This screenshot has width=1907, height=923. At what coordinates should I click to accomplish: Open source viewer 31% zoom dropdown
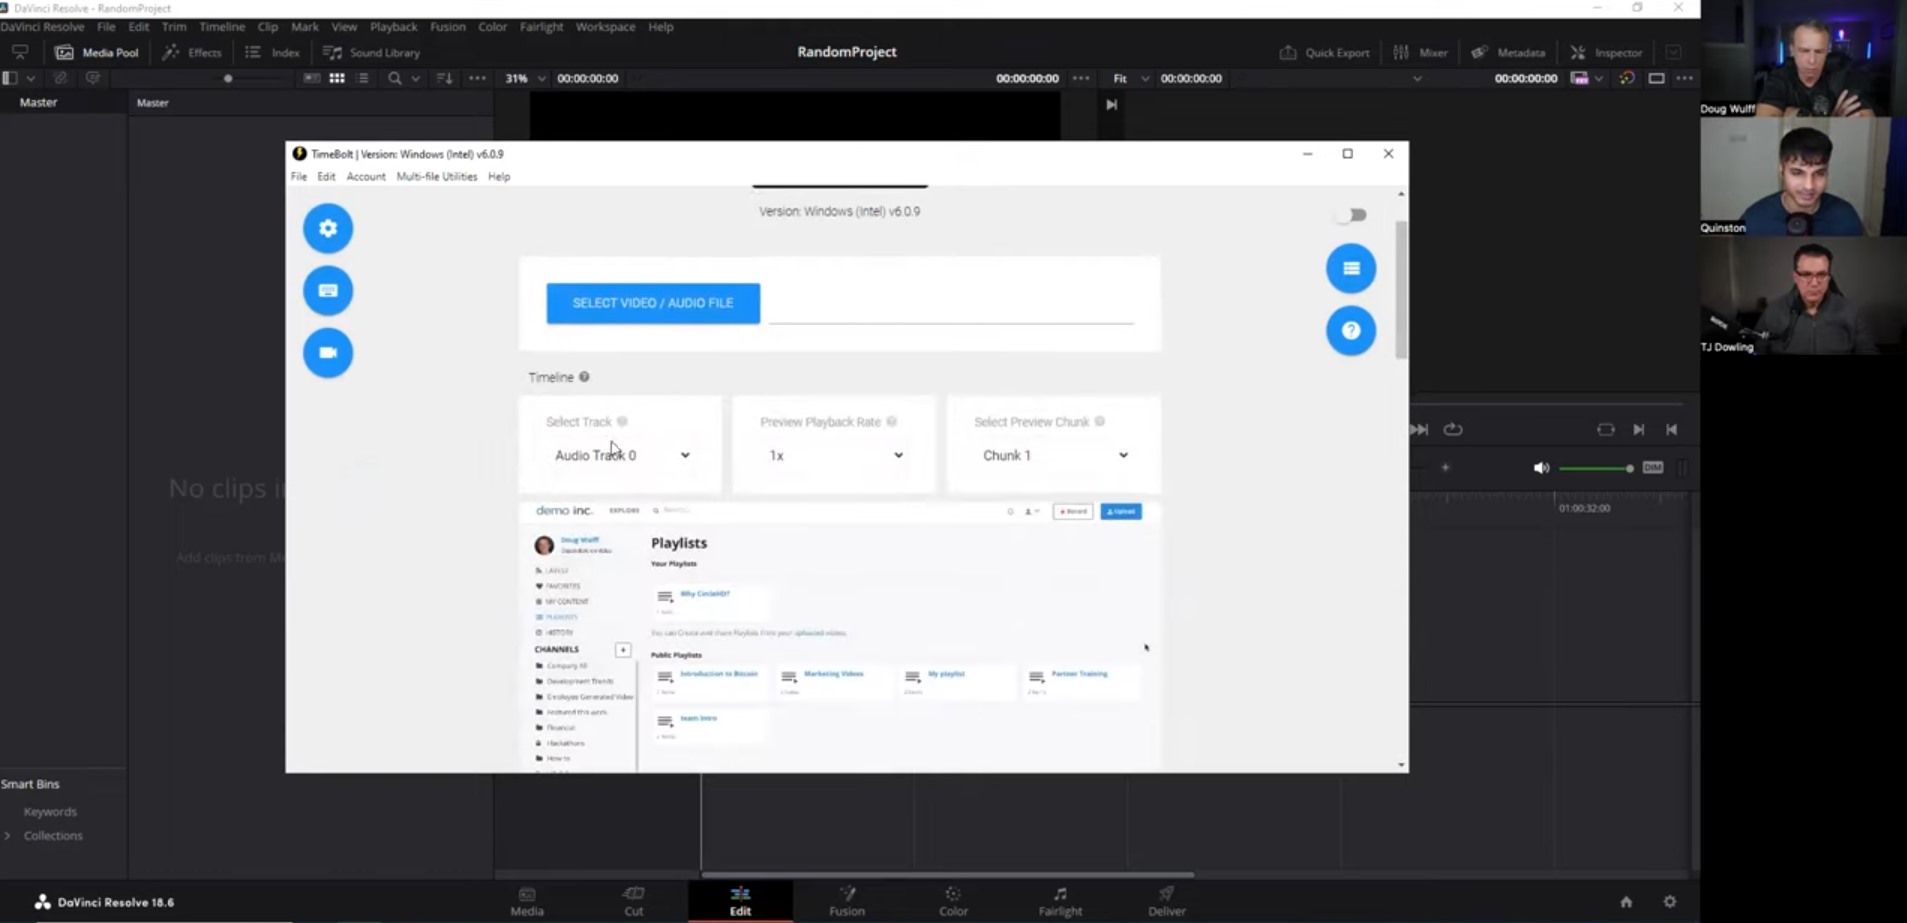526,78
